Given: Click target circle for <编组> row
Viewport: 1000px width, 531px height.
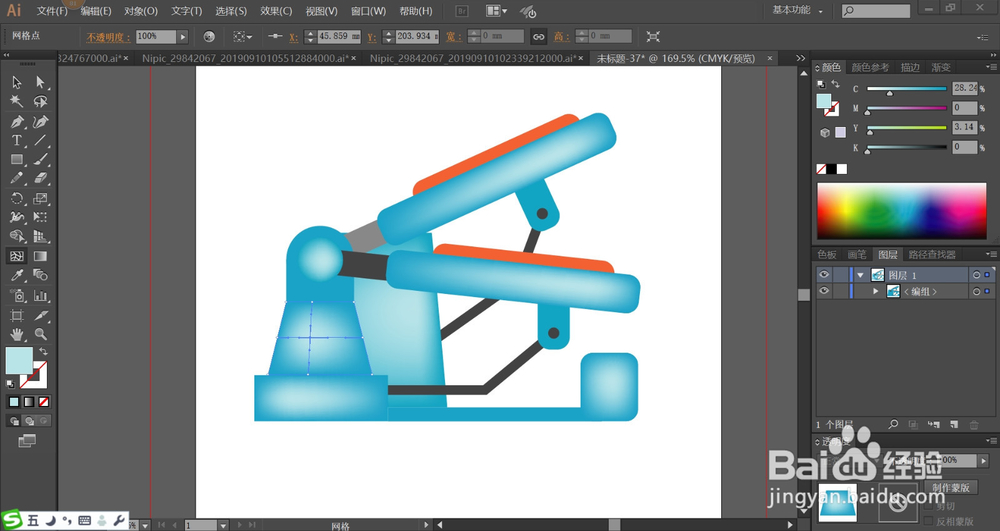Looking at the screenshot, I should [x=976, y=291].
